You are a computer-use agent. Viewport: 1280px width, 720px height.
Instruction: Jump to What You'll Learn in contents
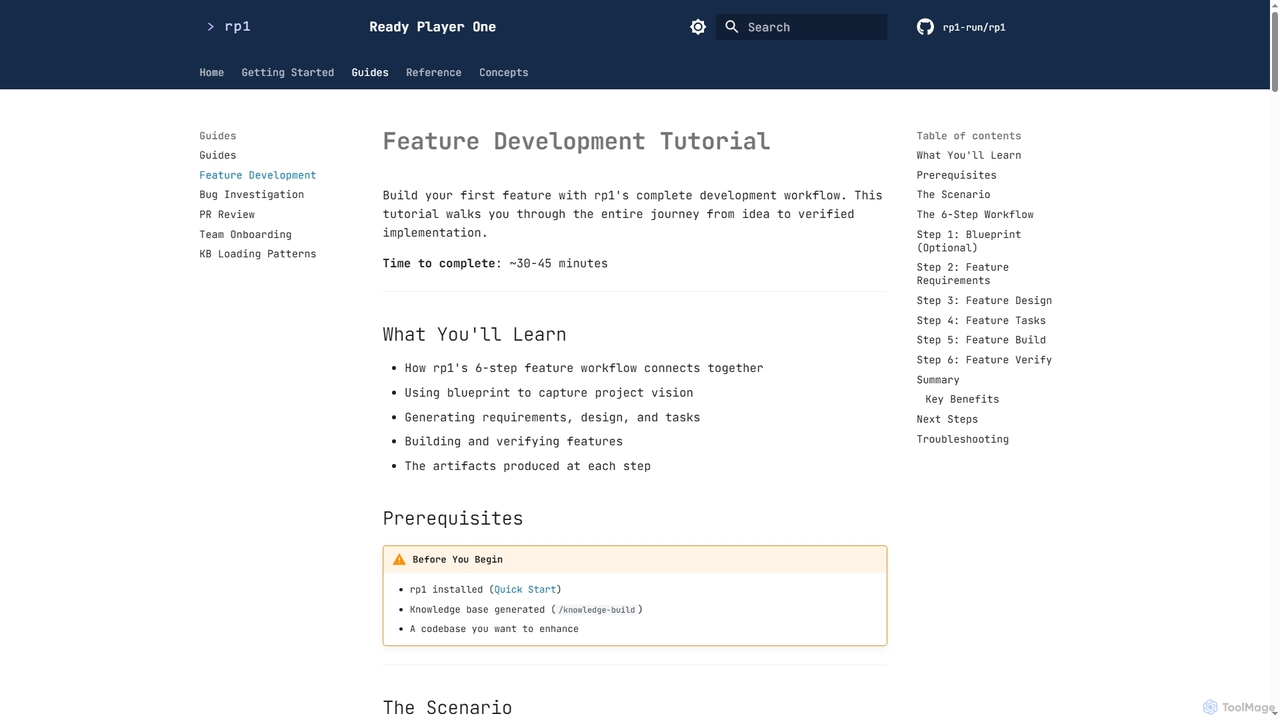pyautogui.click(x=969, y=155)
